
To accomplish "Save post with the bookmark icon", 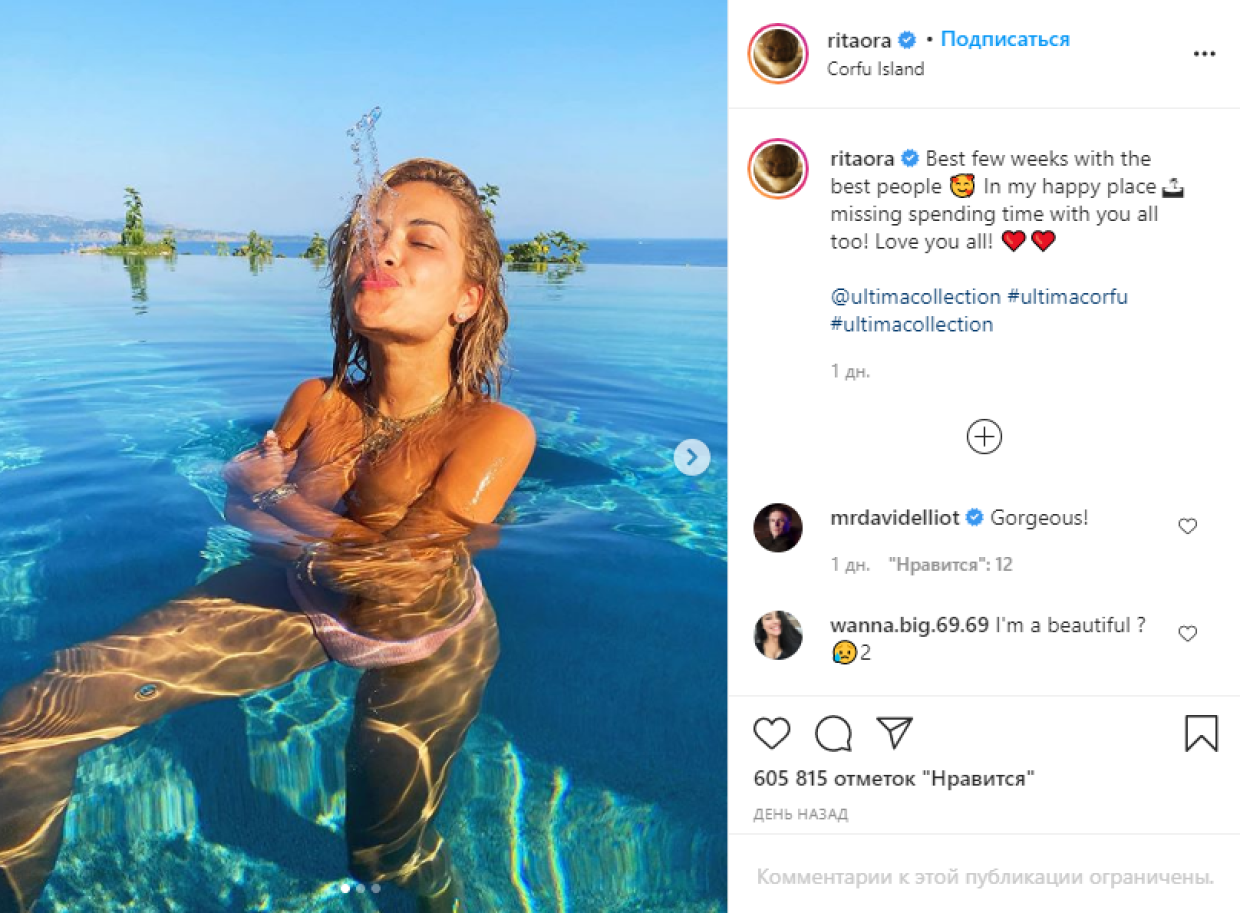I will (x=1201, y=733).
